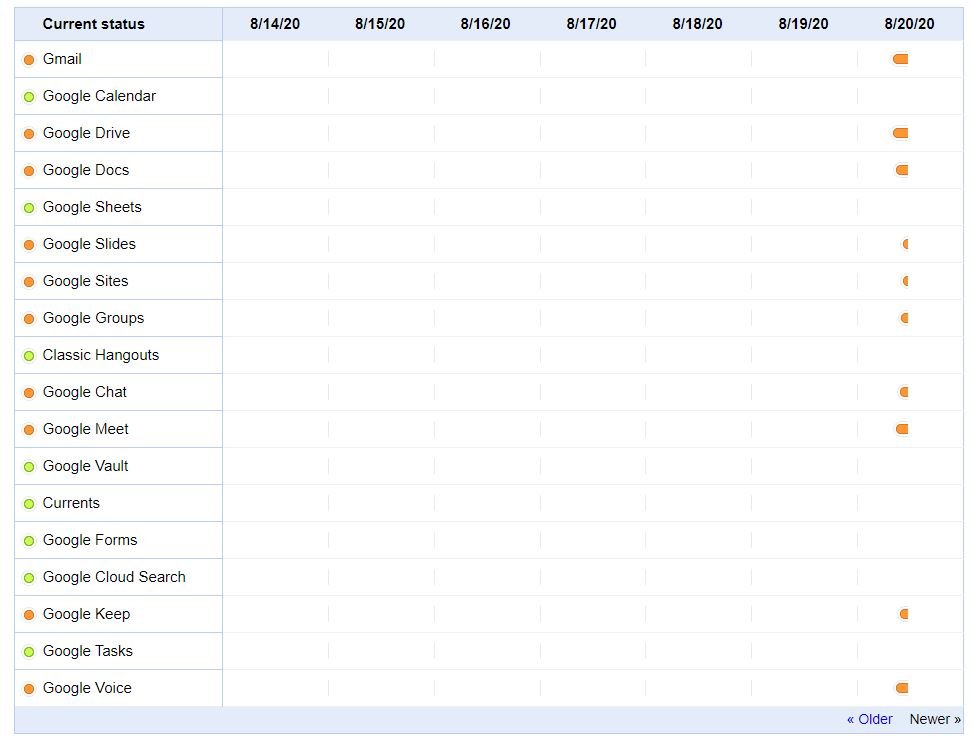Open the Google Drive 8/20/20 outage marker
The image size is (973, 743).
pos(900,133)
